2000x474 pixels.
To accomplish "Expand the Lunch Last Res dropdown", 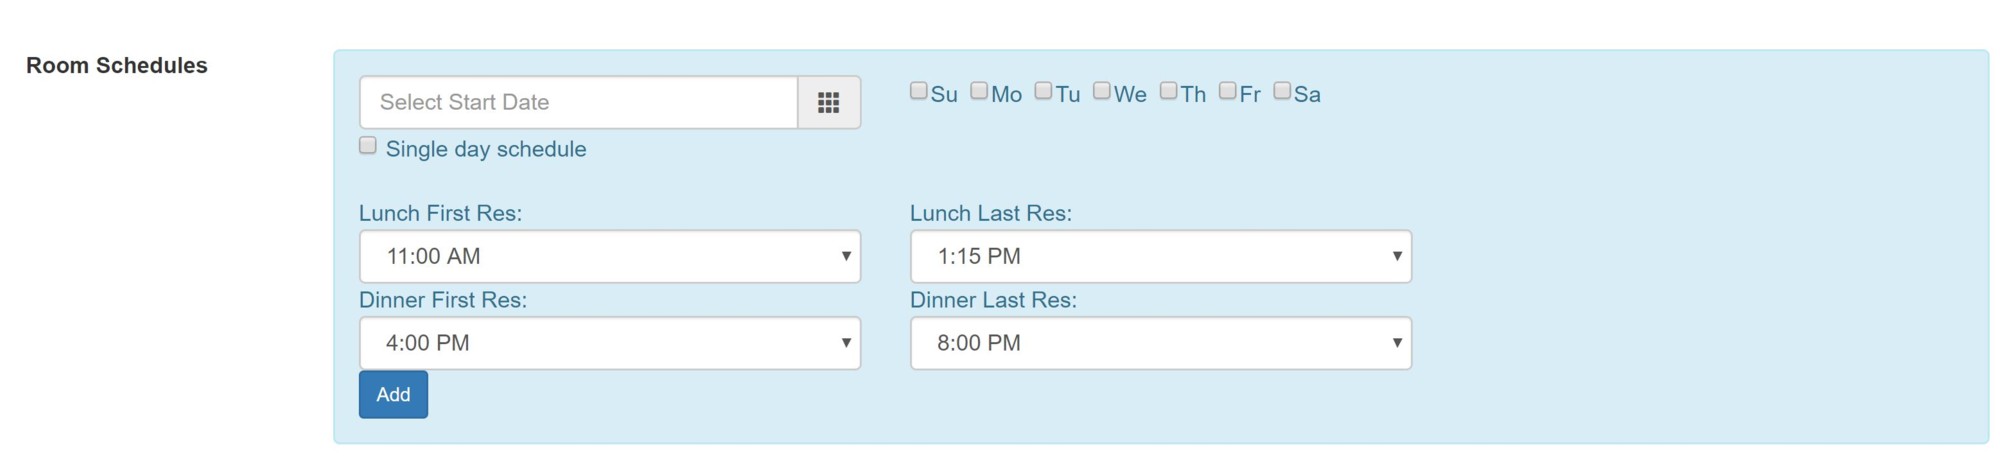I will 1160,256.
